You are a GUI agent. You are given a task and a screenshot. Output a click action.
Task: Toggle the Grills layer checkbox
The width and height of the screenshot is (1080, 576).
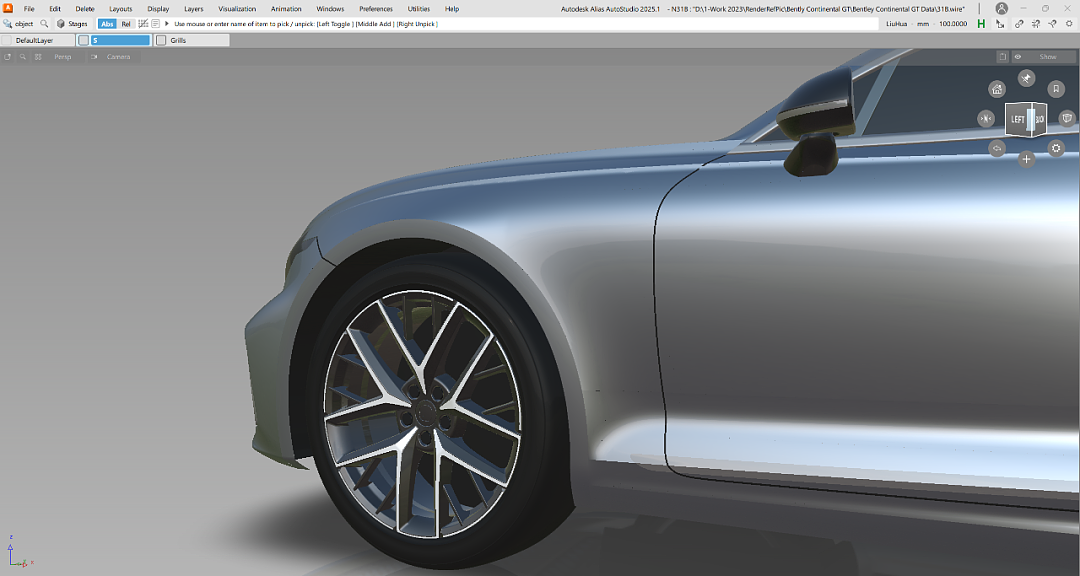[x=161, y=40]
